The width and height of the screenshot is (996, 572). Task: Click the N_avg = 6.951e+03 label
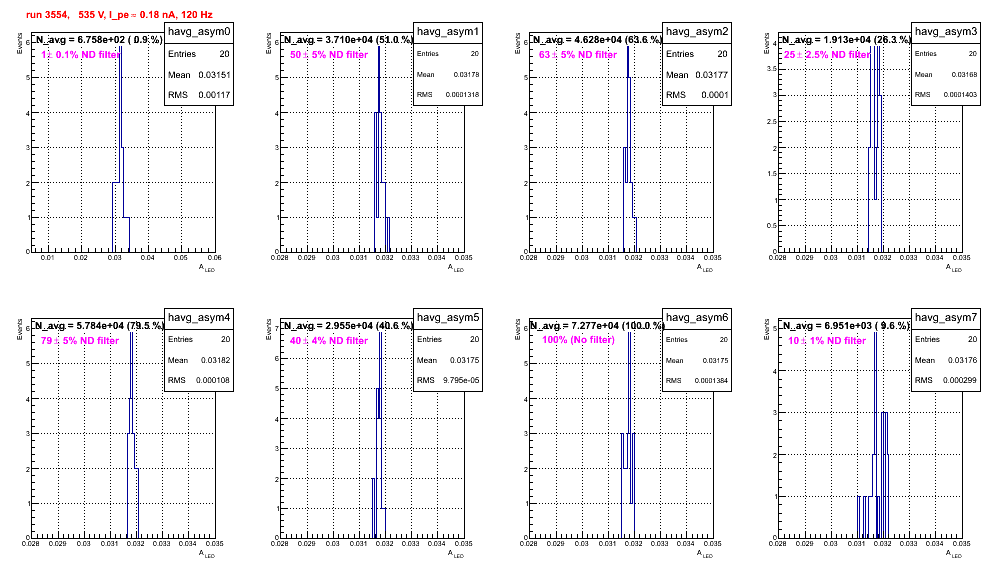coord(846,325)
